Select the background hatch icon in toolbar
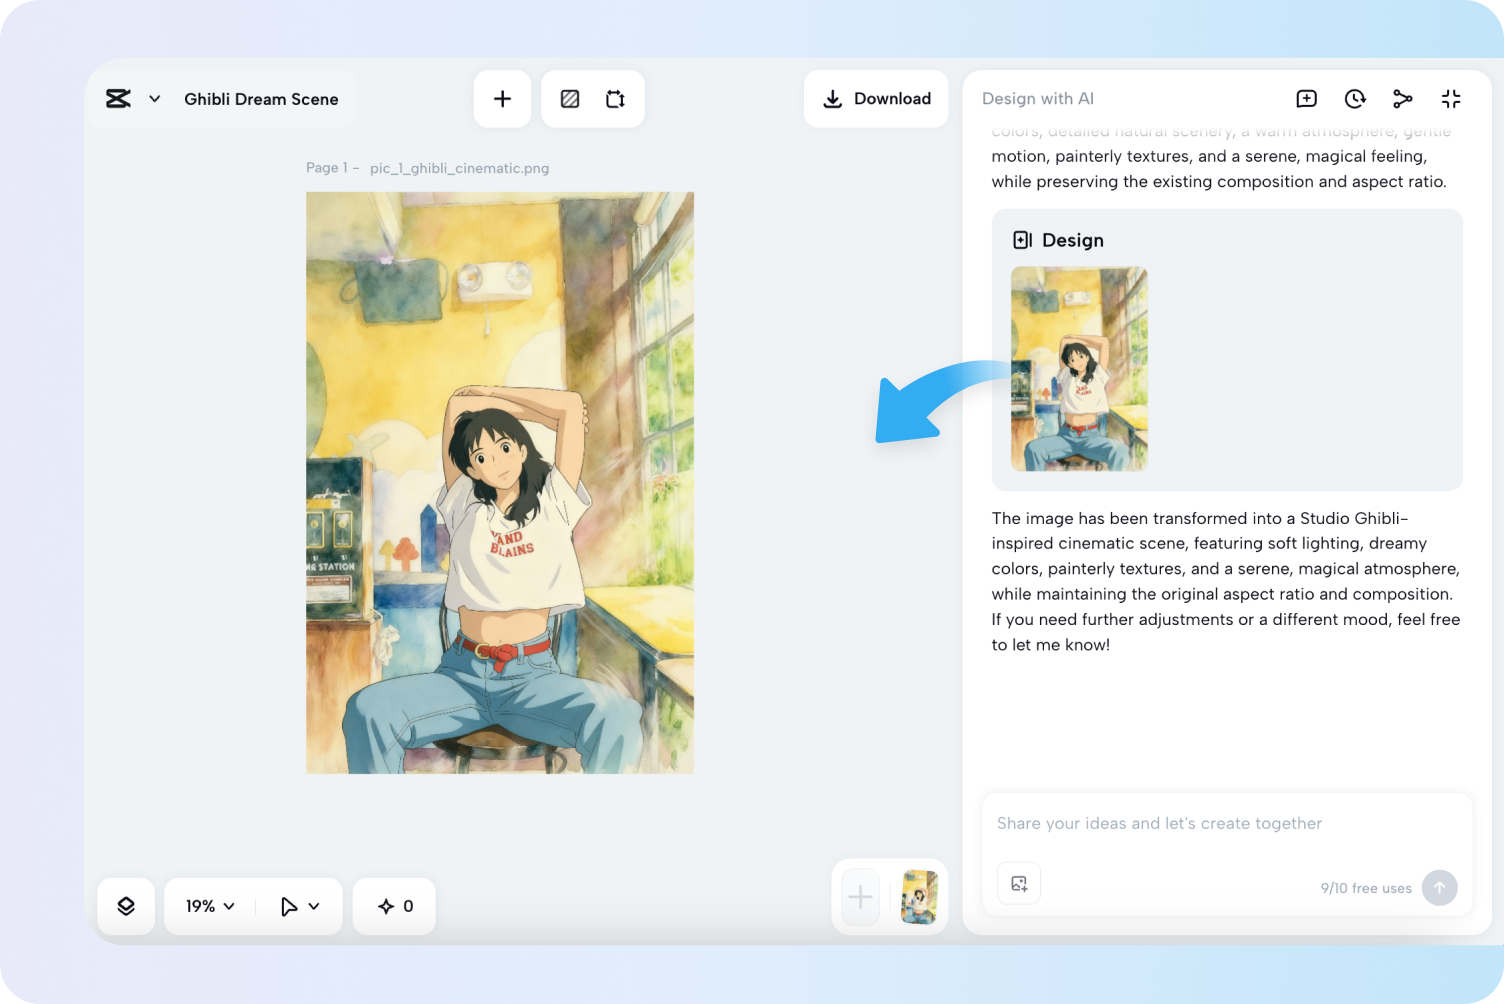This screenshot has width=1504, height=1004. click(x=570, y=99)
